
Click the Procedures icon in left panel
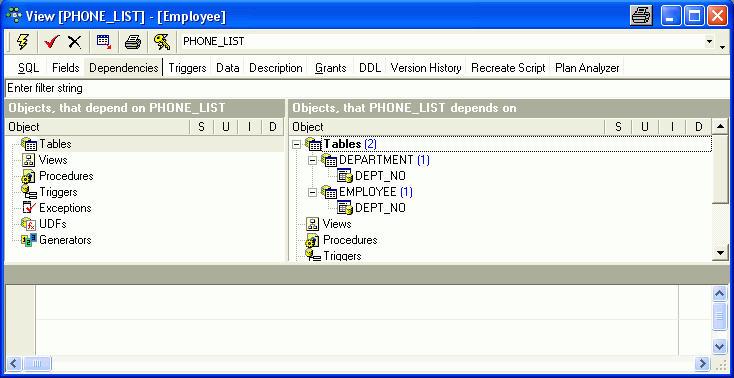(29, 176)
